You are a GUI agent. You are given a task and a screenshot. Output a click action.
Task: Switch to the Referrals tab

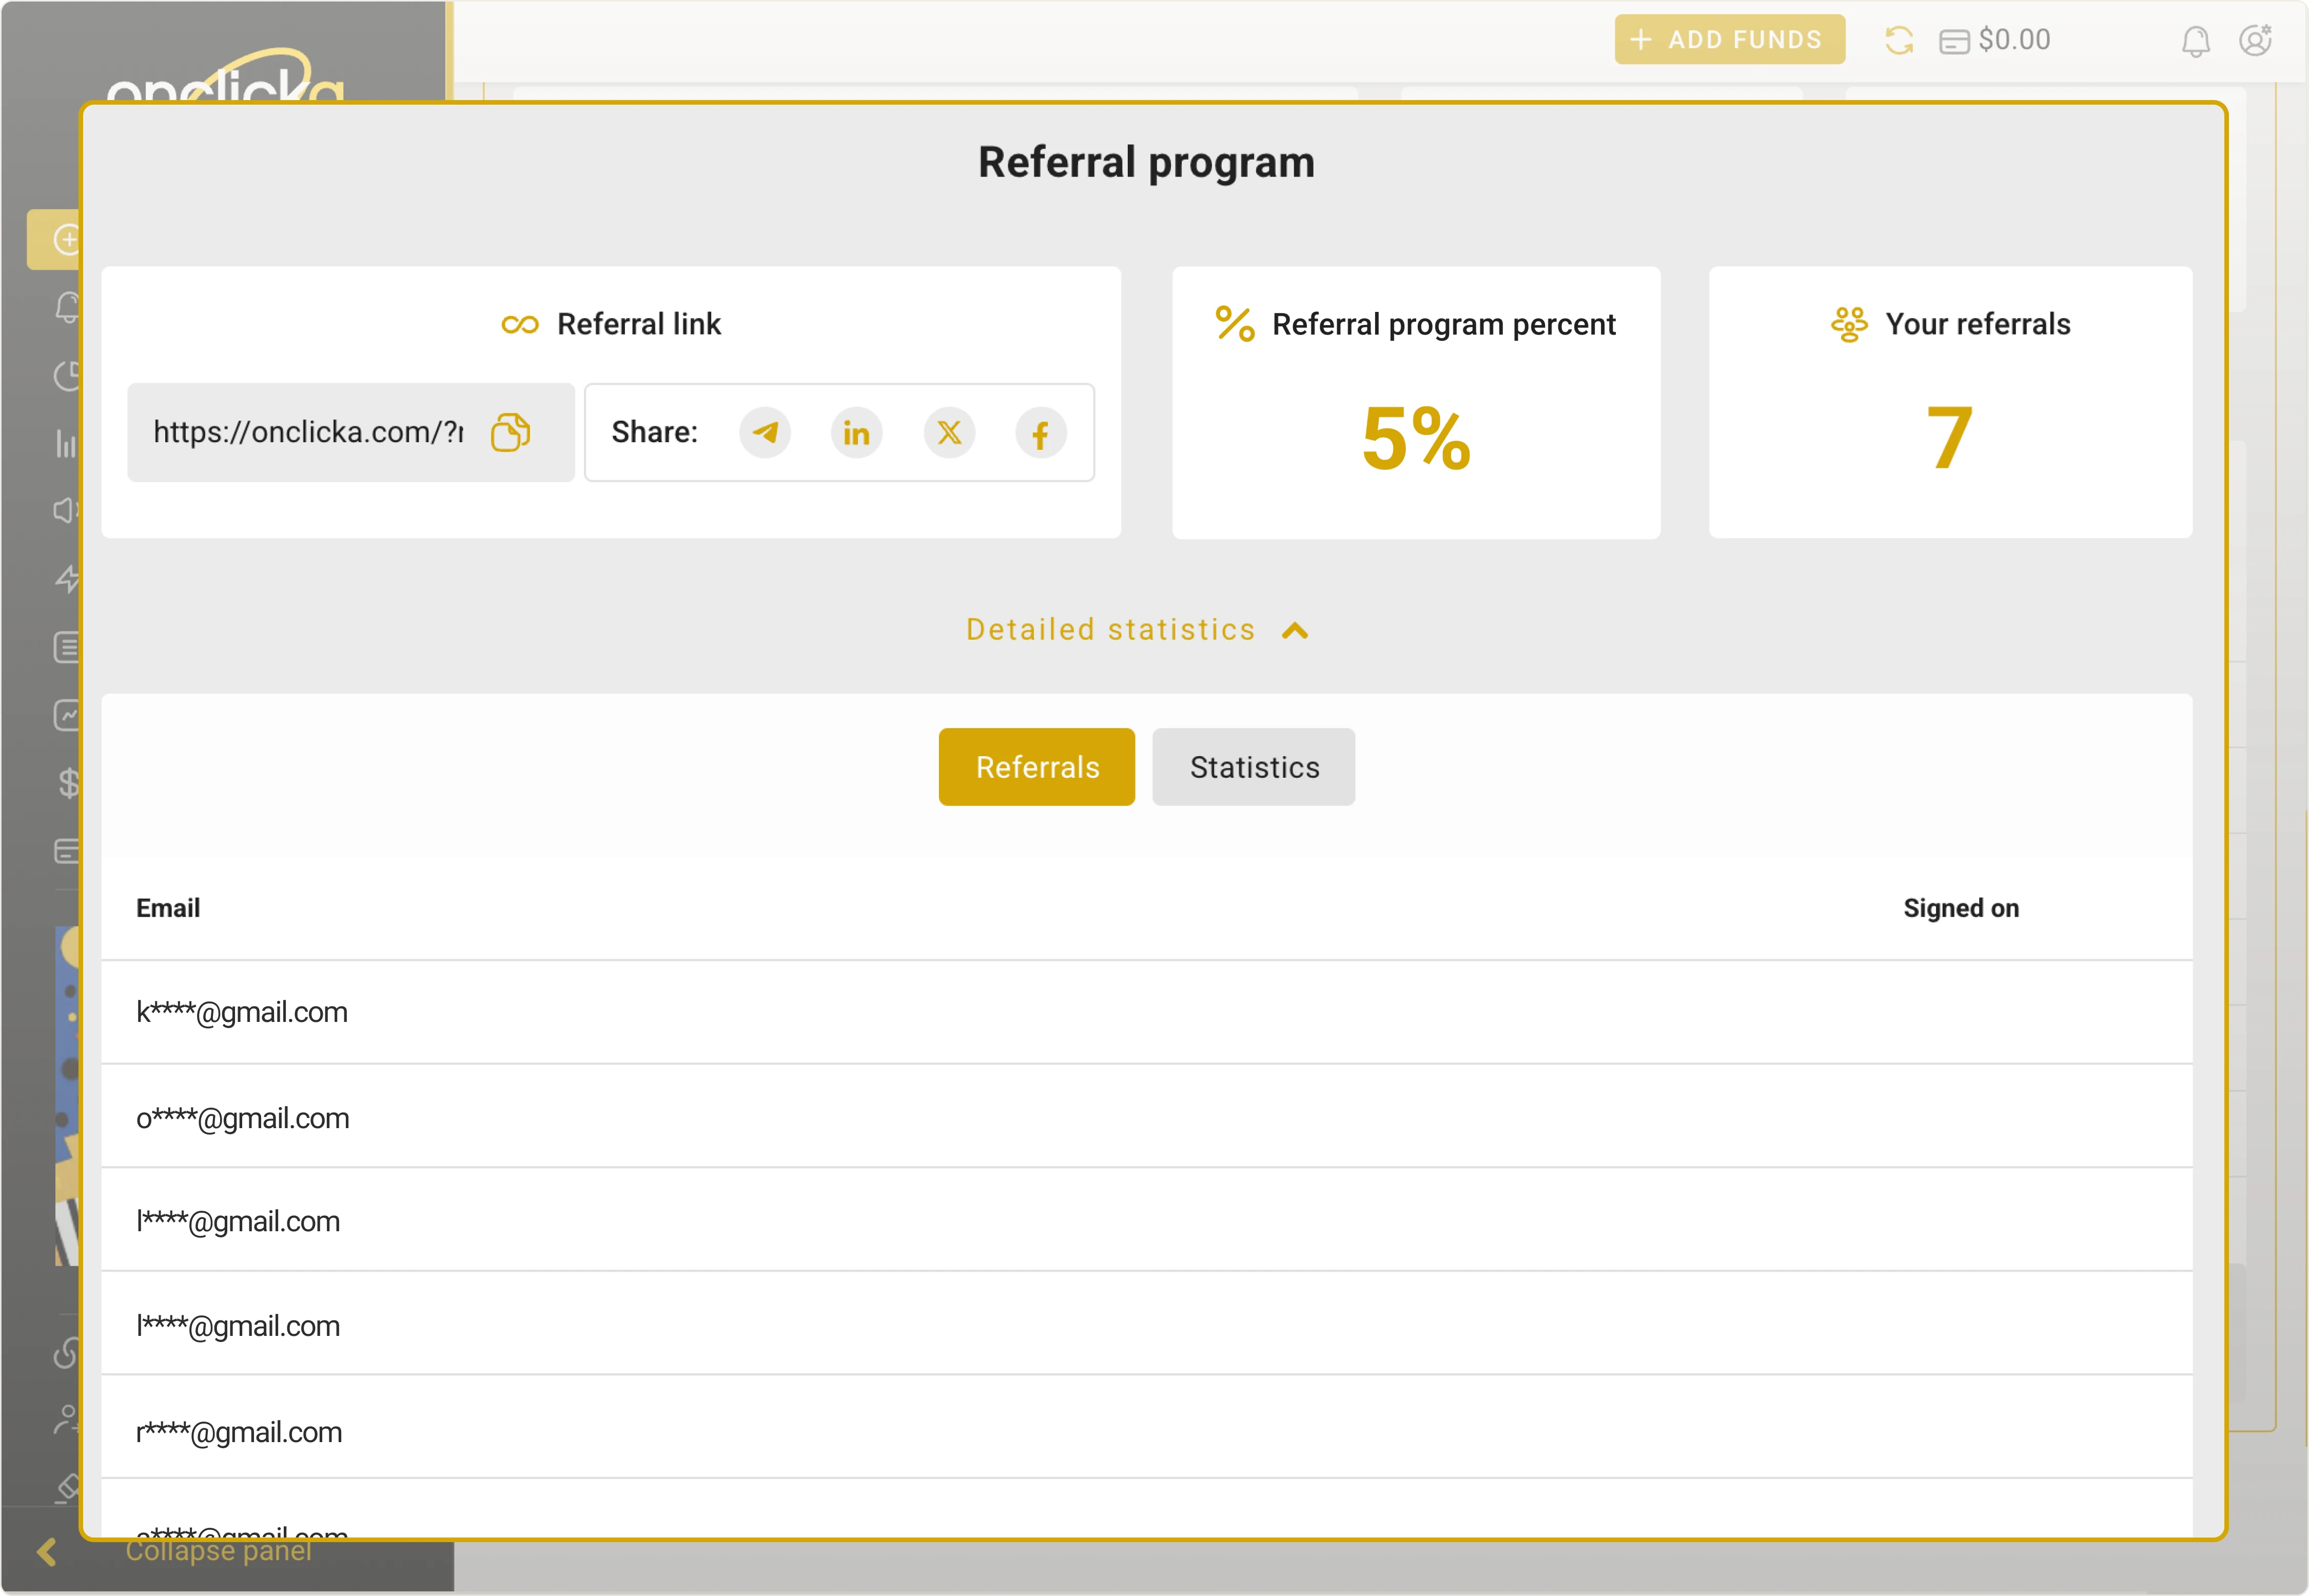1036,767
